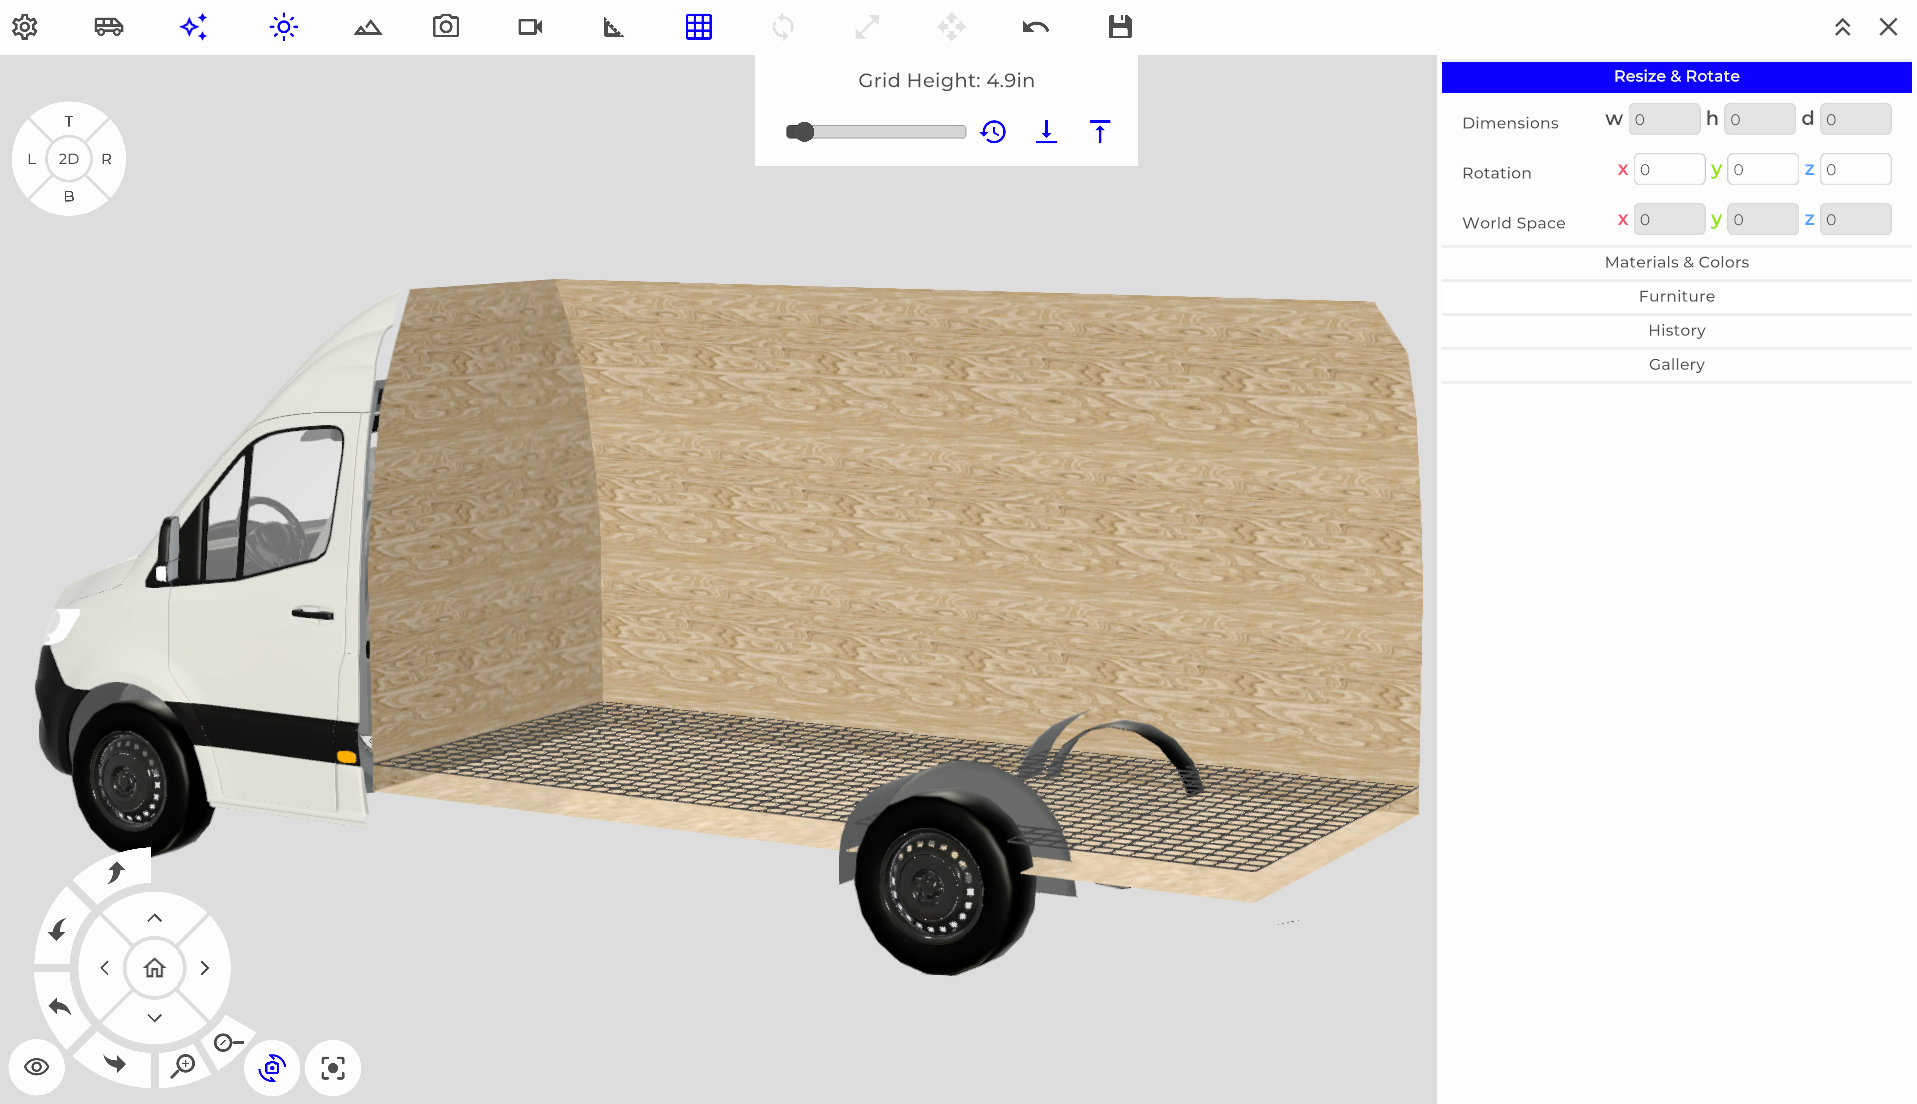Toggle the sun lighting icon
1917x1104 pixels.
284,27
